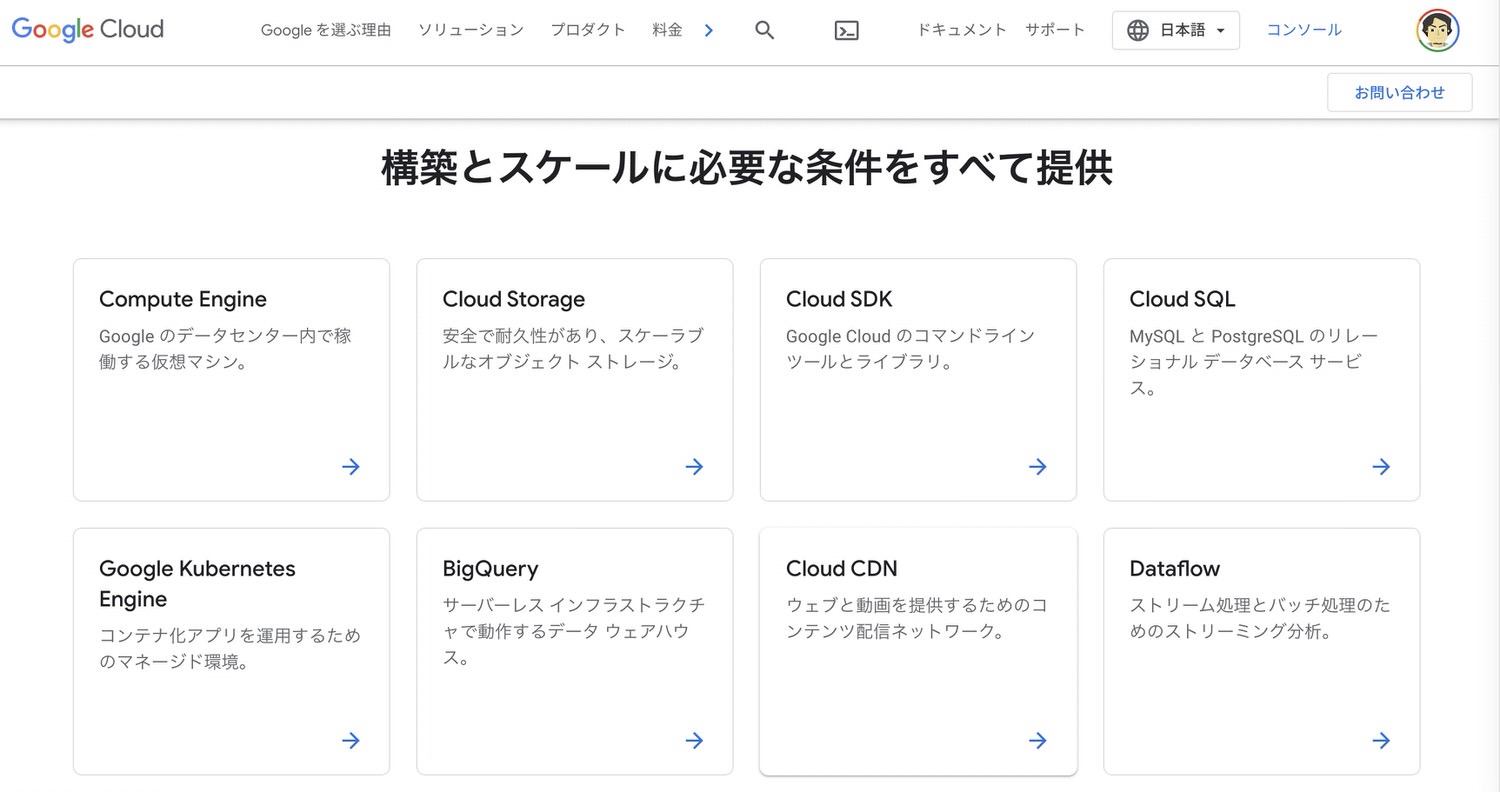The width and height of the screenshot is (1500, 792).
Task: Click description 'Google Cloud のコマンドライン ツールとライブラリ。'
Action: 911,349
